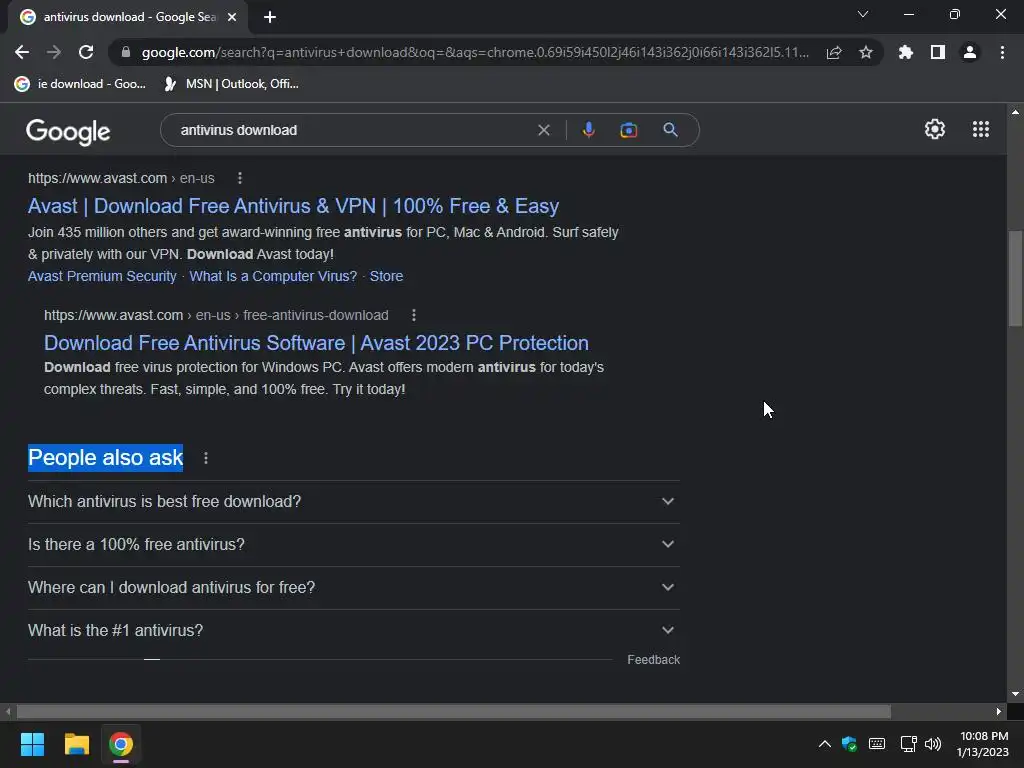Open the 'ie download - Goo...' bookmark
The image size is (1024, 768).
point(80,84)
